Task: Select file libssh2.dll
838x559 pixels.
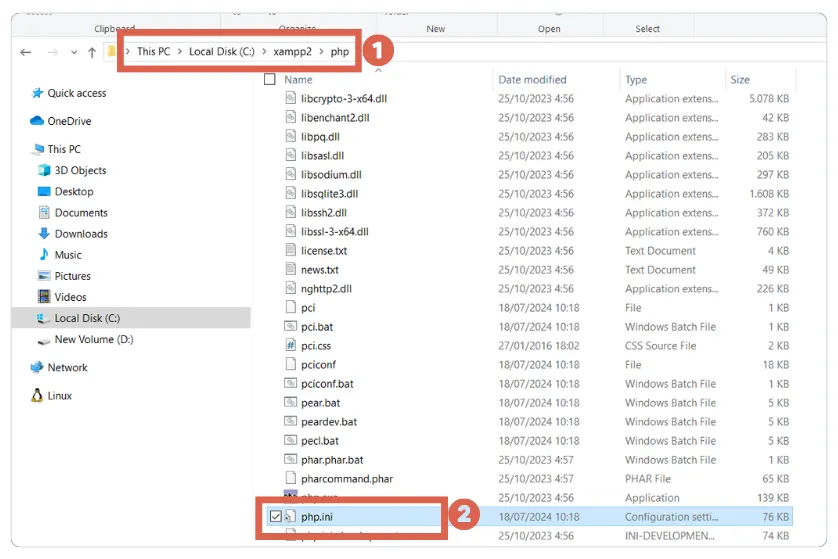Action: coord(324,213)
